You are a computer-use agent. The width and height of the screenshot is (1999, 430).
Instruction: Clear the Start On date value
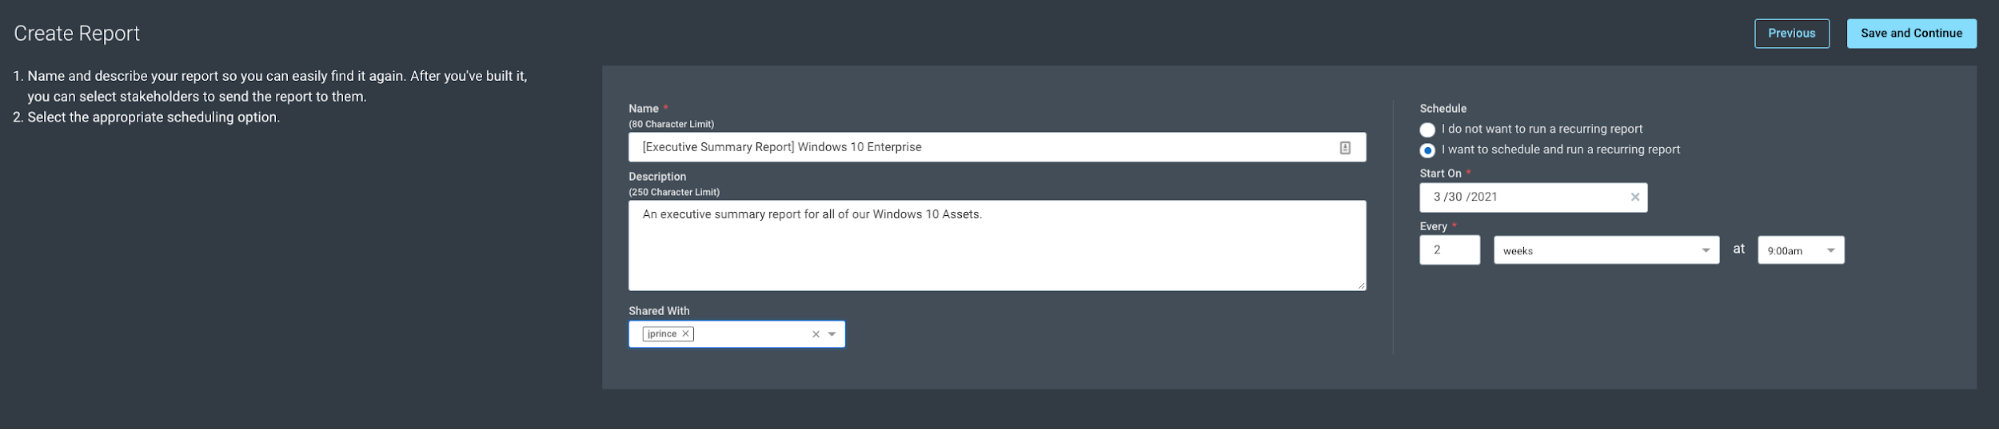[1635, 197]
